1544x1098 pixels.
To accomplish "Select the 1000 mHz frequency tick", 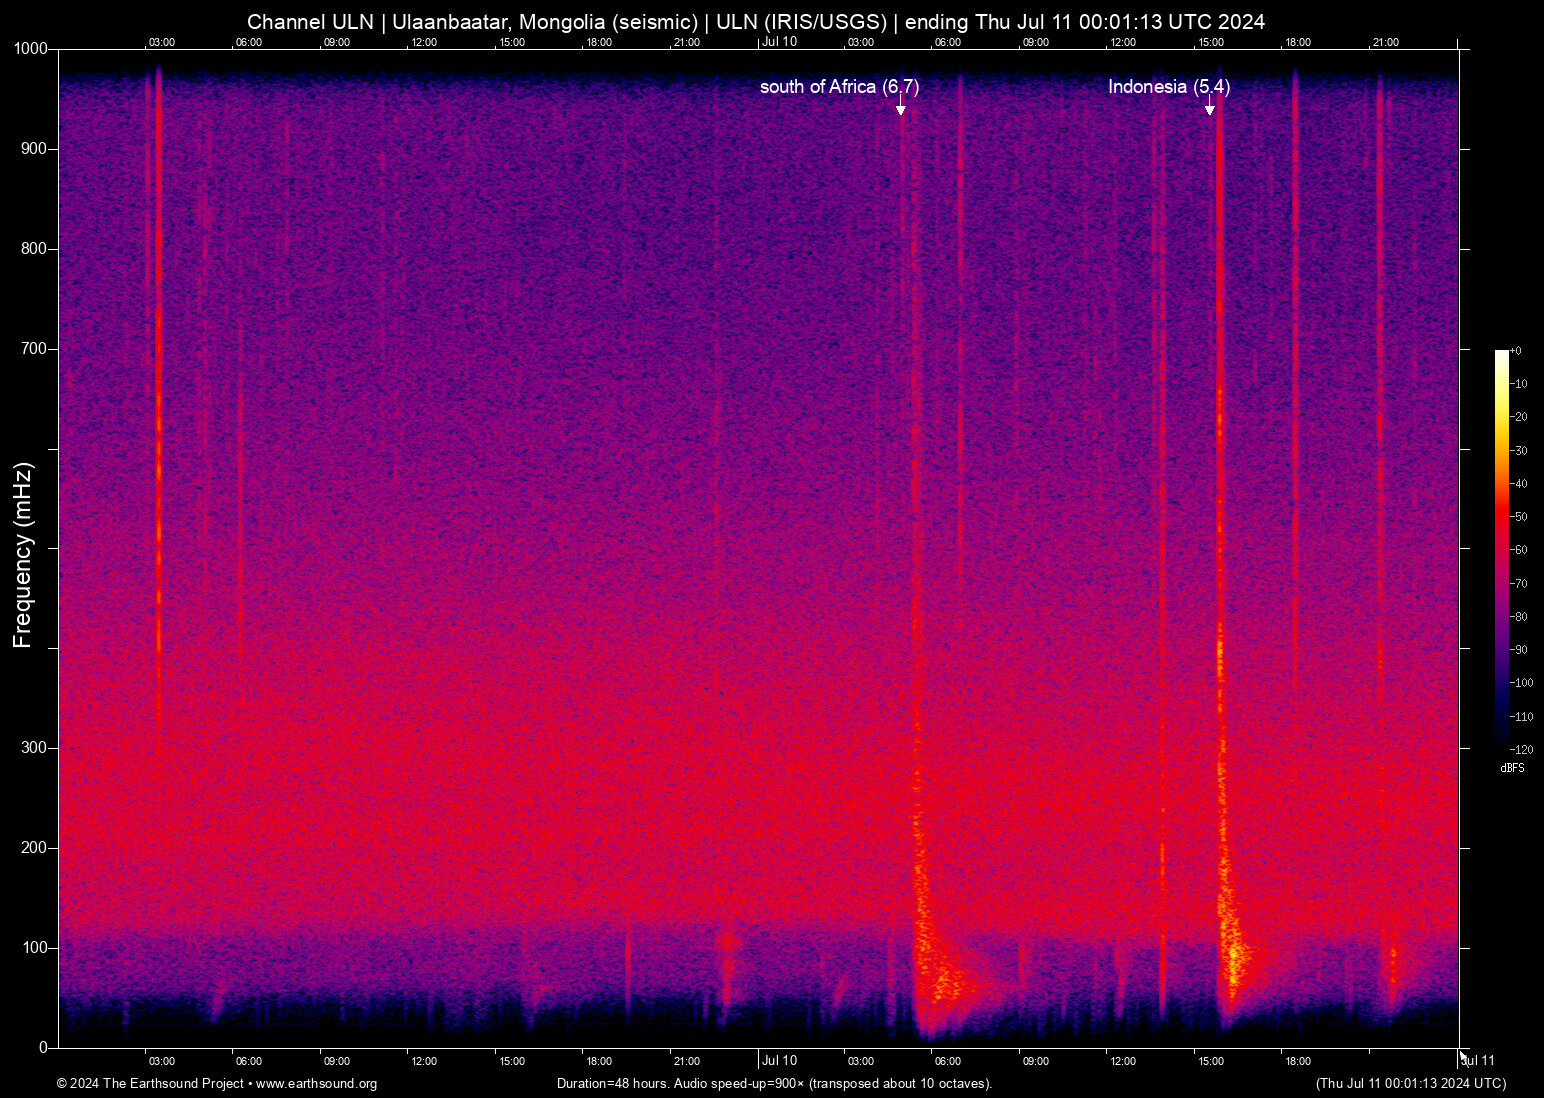I will 32,47.
